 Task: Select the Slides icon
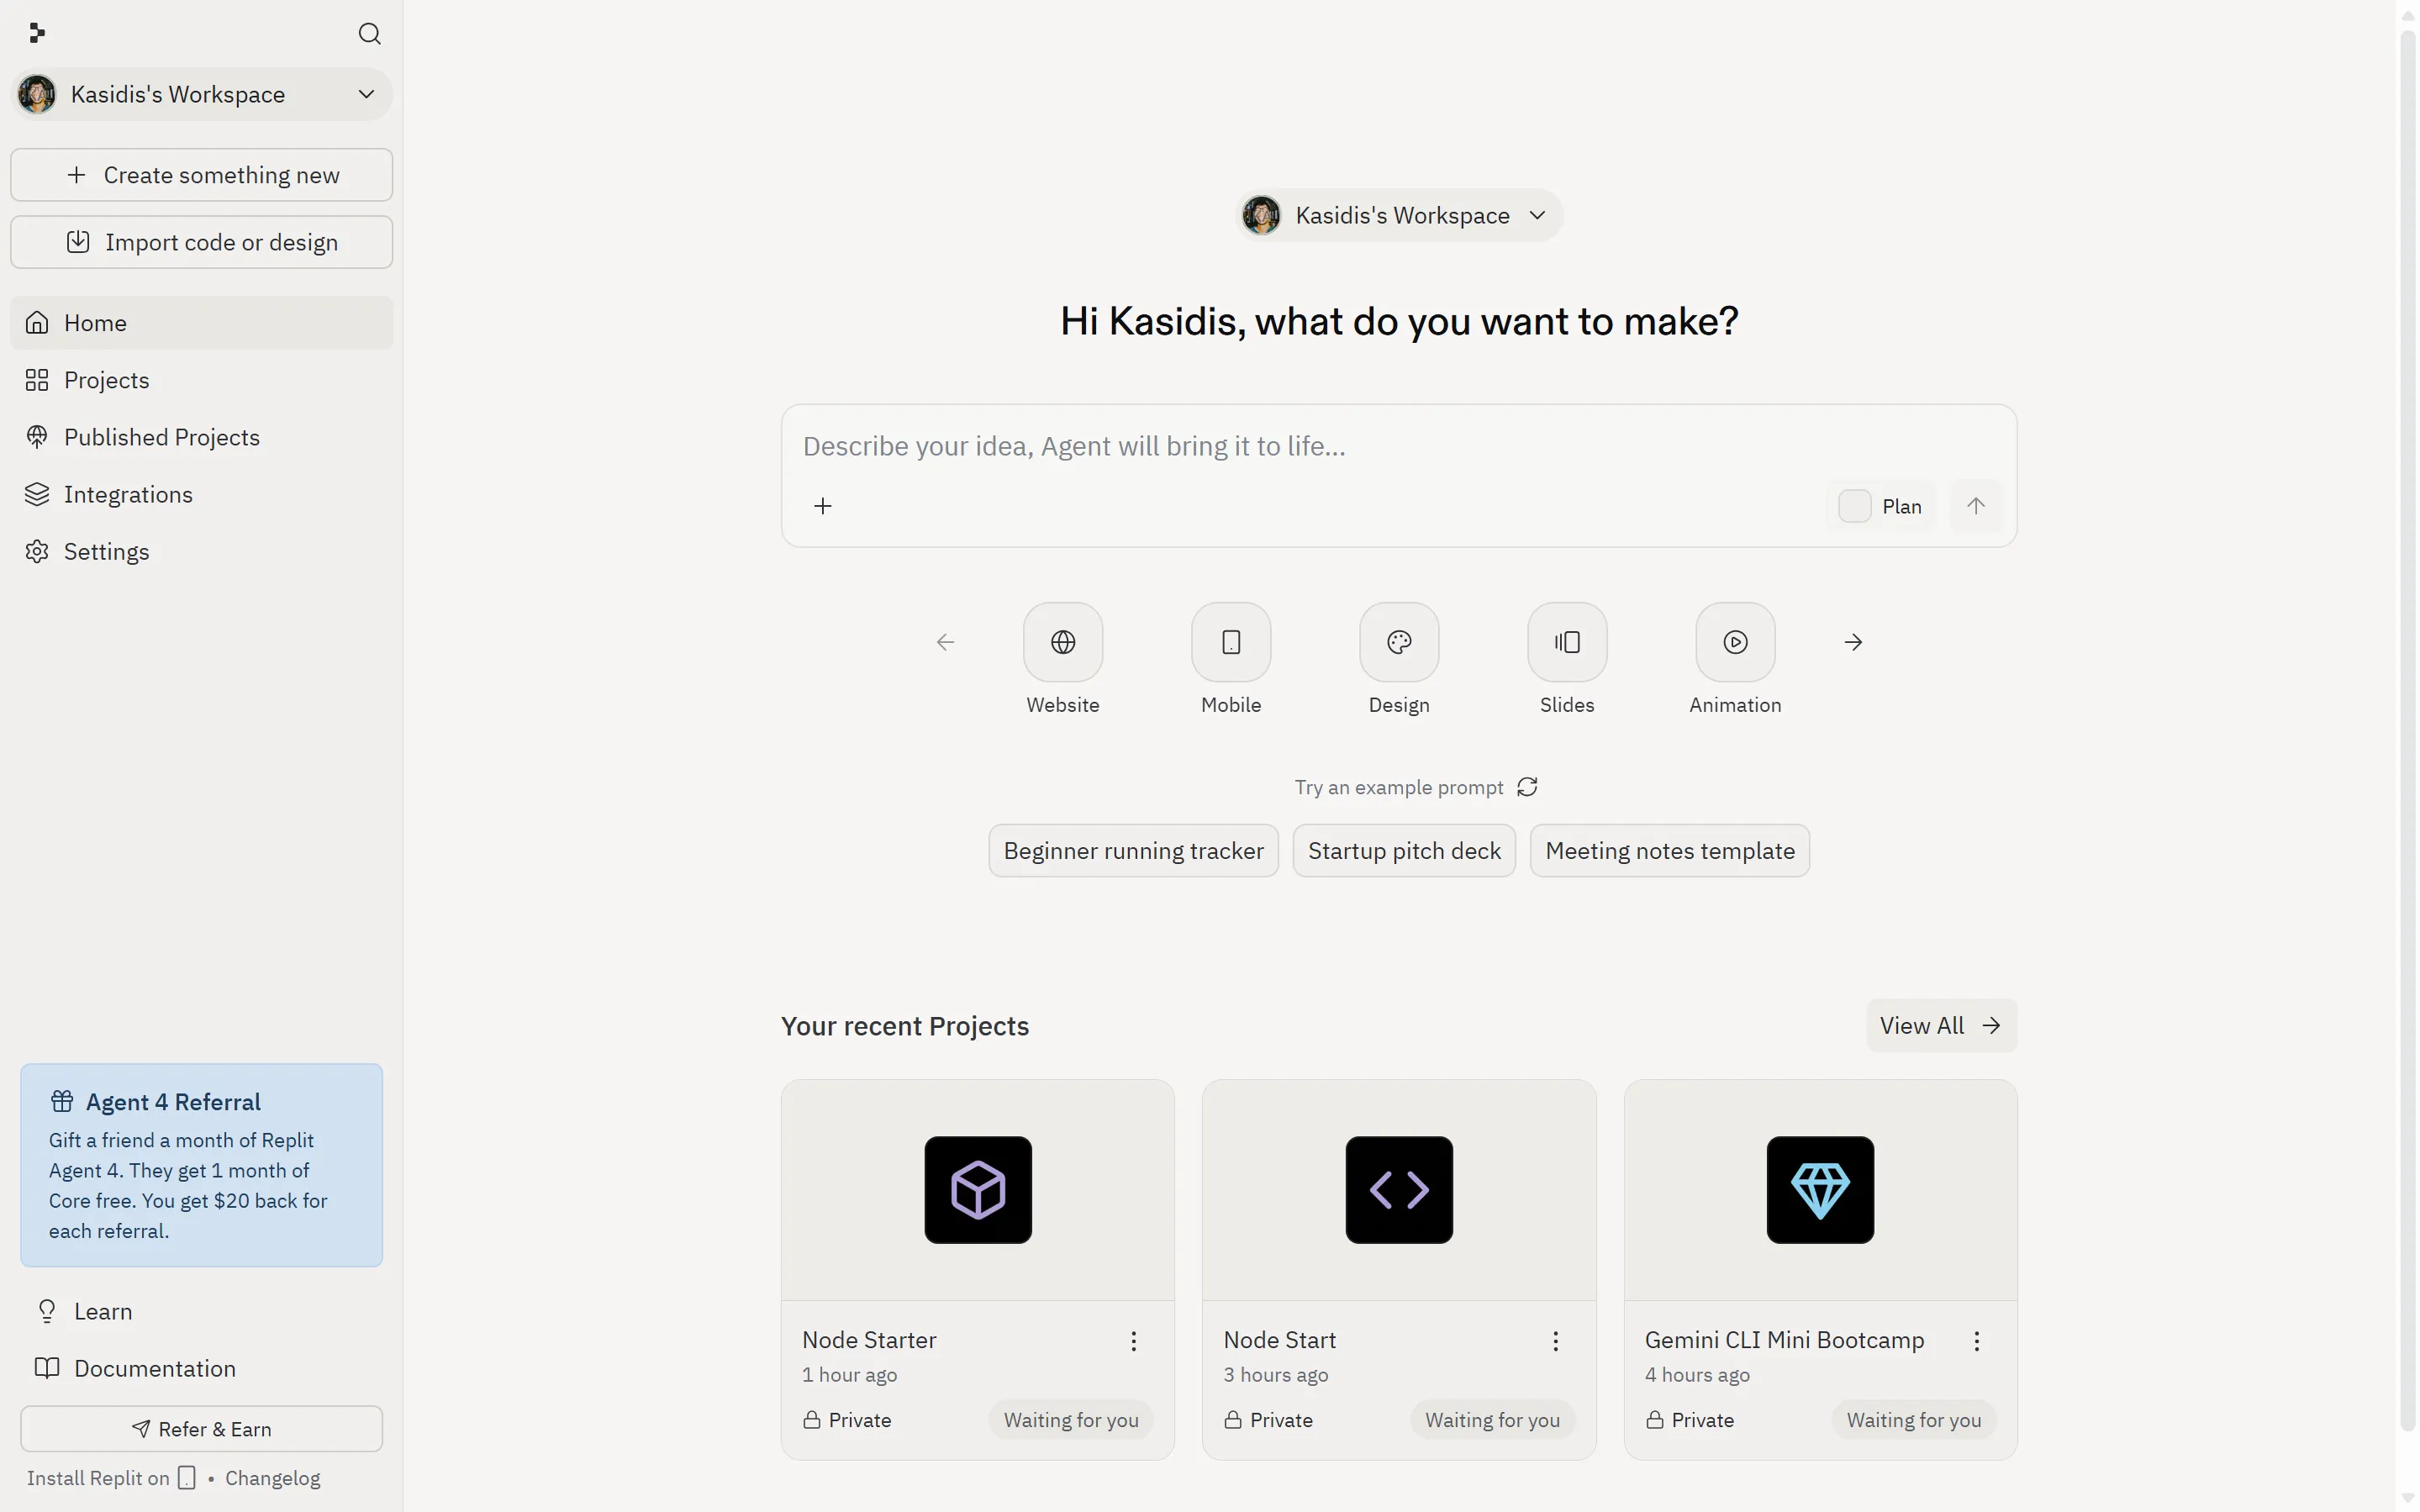[x=1567, y=642]
